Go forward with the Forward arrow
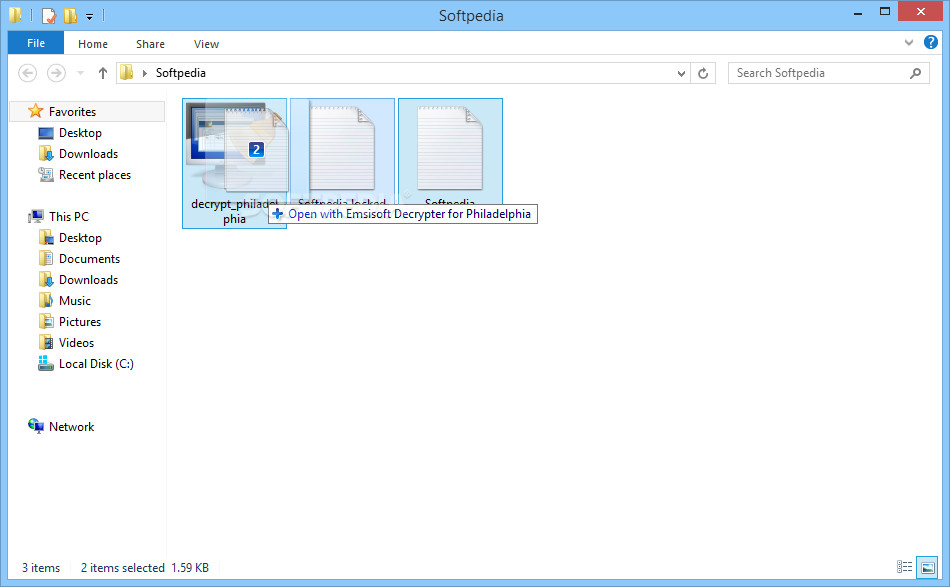This screenshot has height=587, width=950. [x=56, y=73]
